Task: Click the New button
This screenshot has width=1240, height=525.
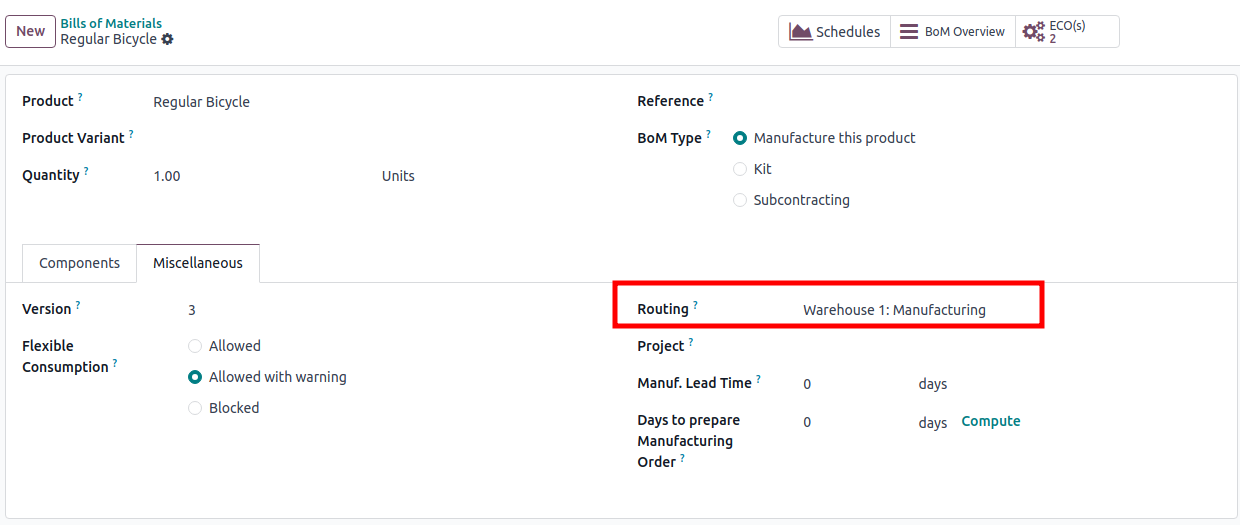Action: coord(31,31)
